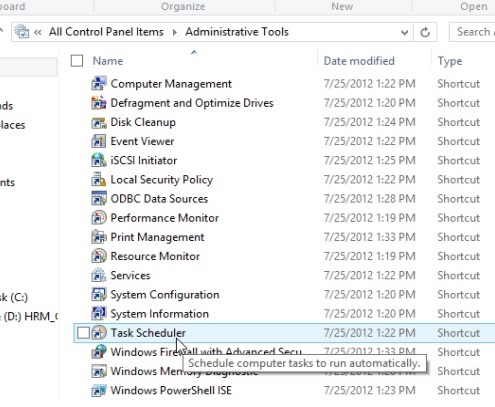
Task: Select the System Information name
Action: pos(160,314)
